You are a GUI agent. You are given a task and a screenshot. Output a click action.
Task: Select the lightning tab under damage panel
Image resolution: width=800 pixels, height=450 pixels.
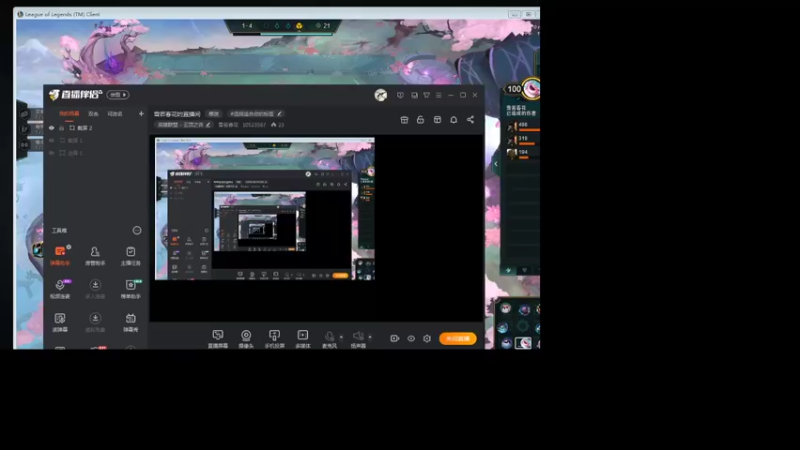coord(508,270)
